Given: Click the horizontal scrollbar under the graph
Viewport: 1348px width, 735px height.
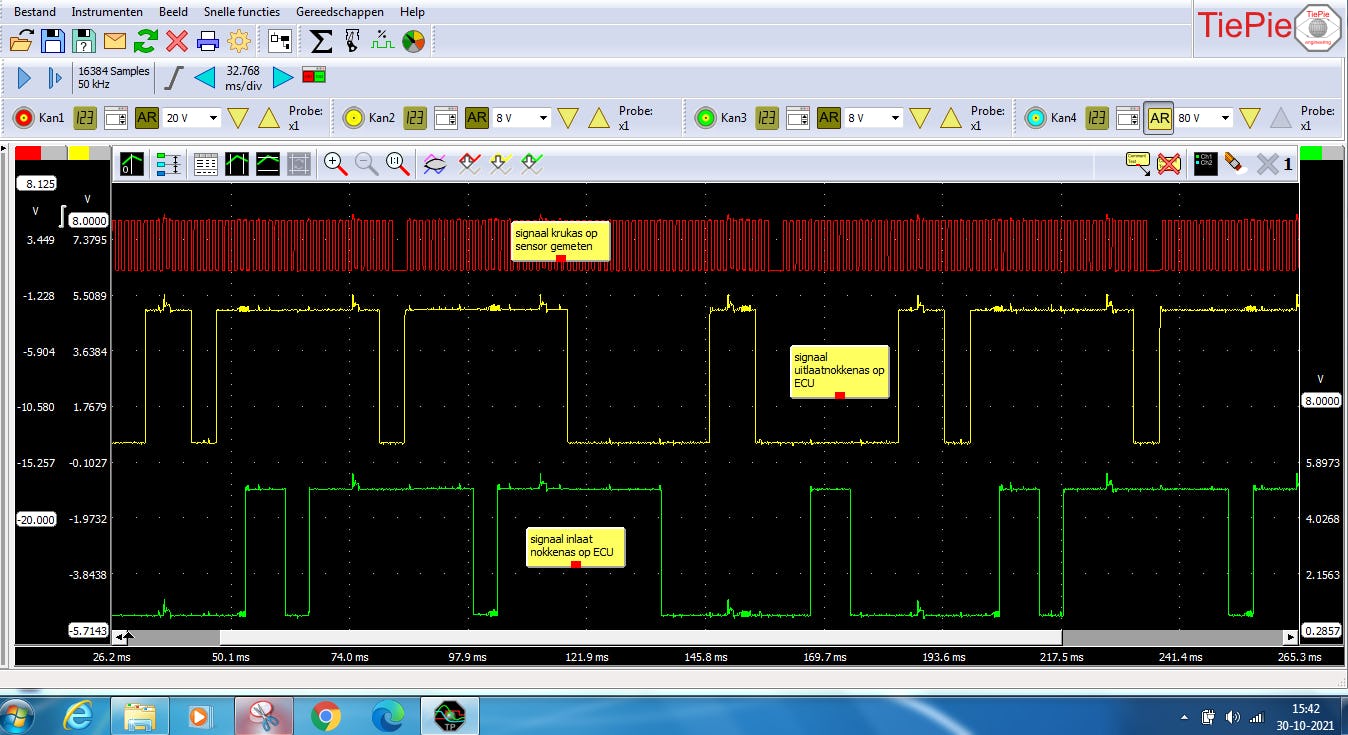Looking at the screenshot, I should pyautogui.click(x=640, y=637).
